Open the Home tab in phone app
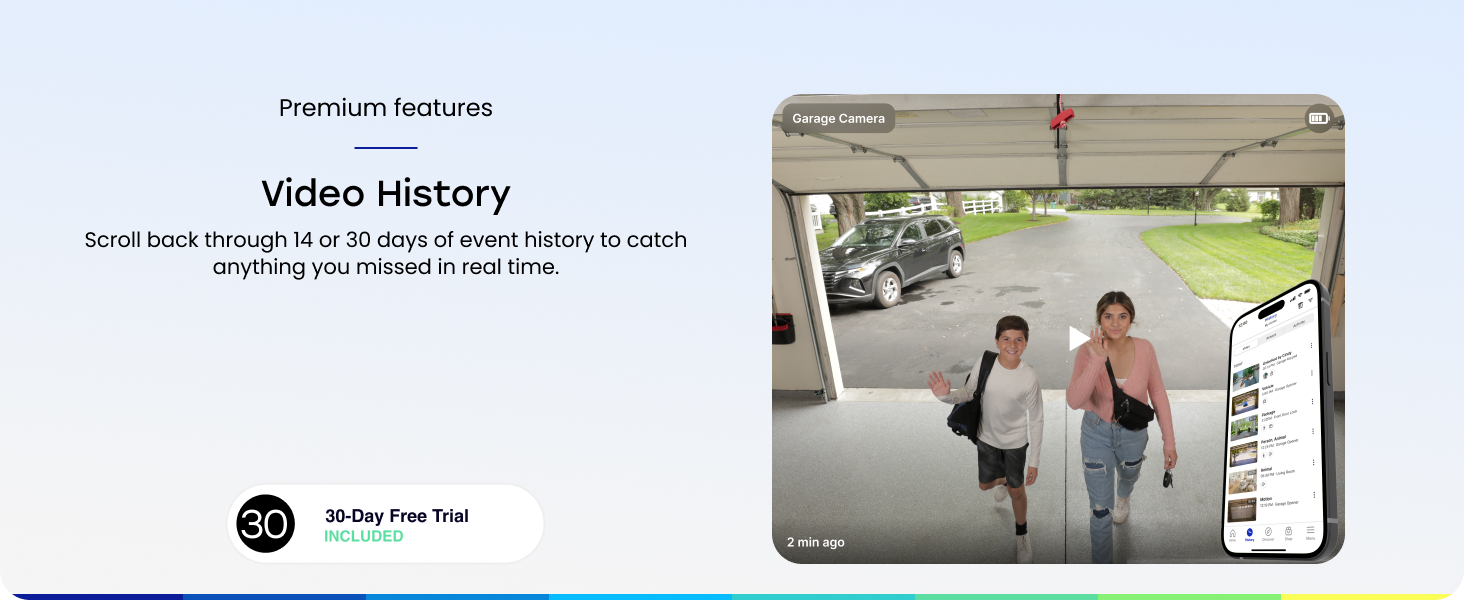 click(x=1233, y=535)
